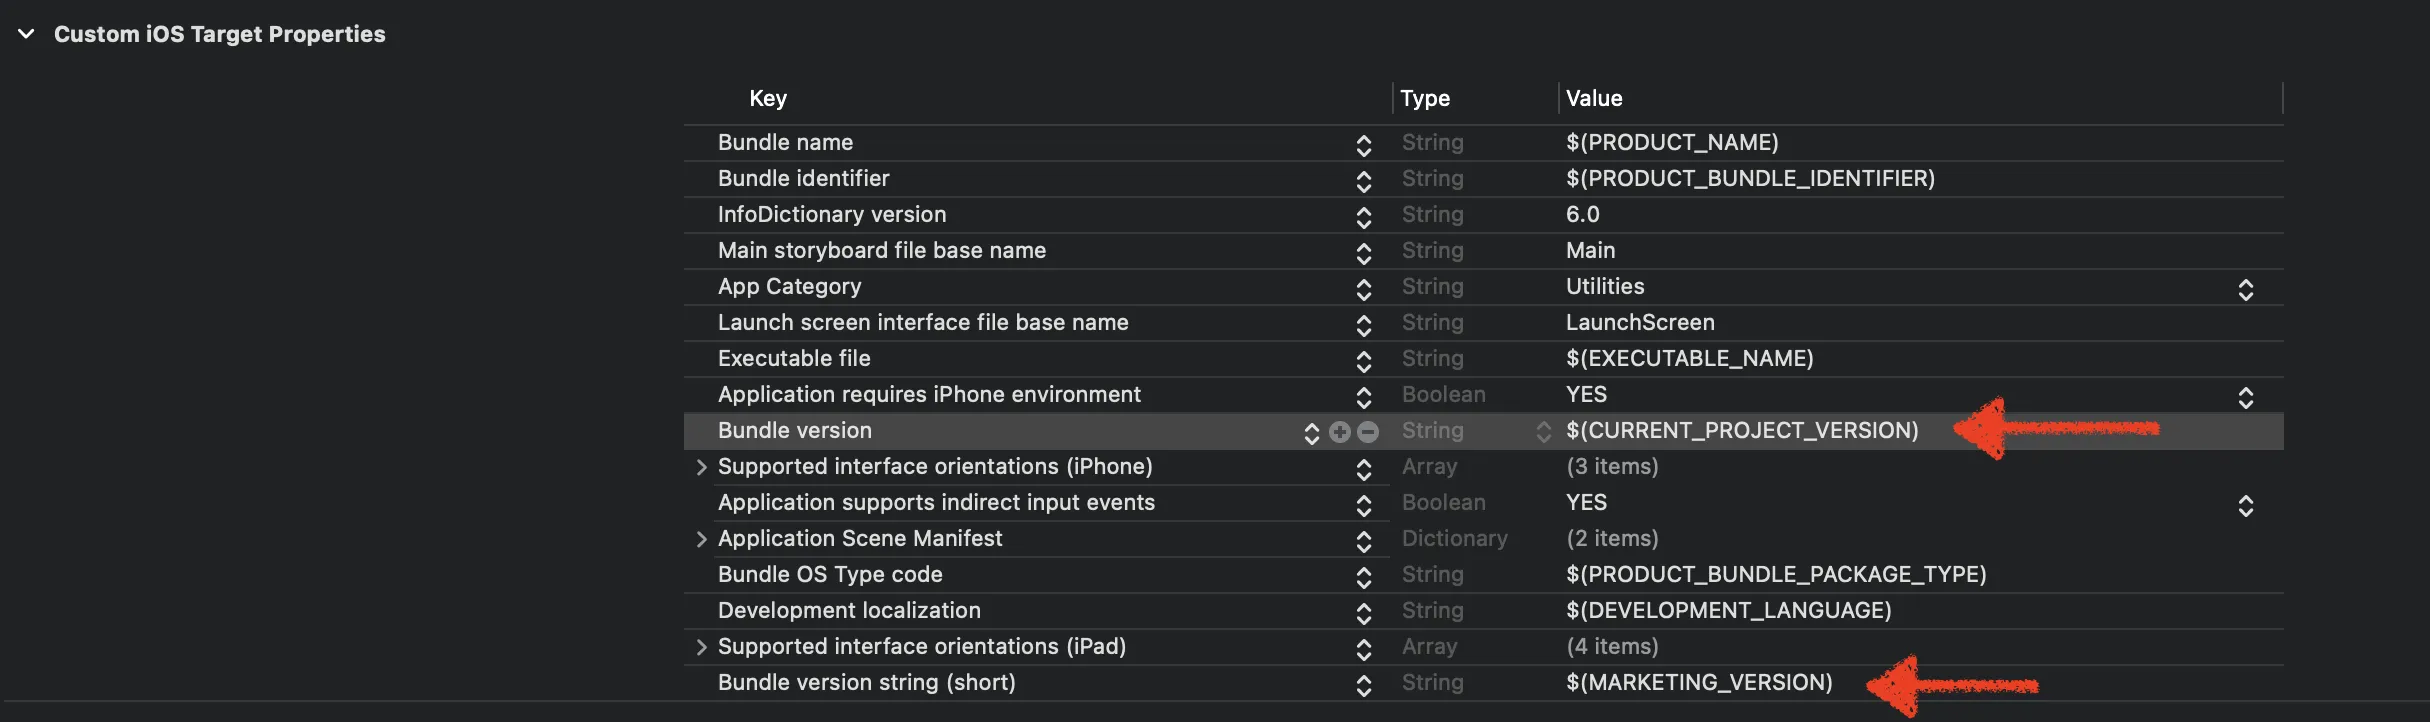Open the App Category Utilities value dropdown

coord(2245,289)
